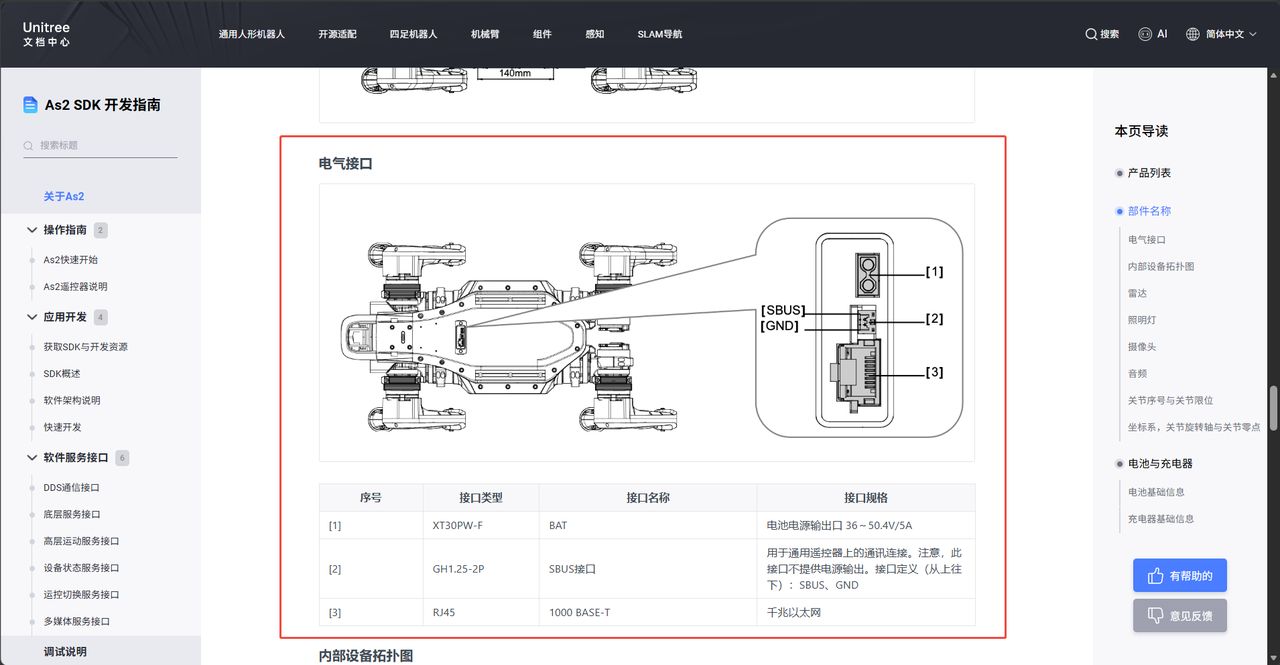The width and height of the screenshot is (1280, 665).
Task: Click the RJ45 table cell
Action: (481, 612)
